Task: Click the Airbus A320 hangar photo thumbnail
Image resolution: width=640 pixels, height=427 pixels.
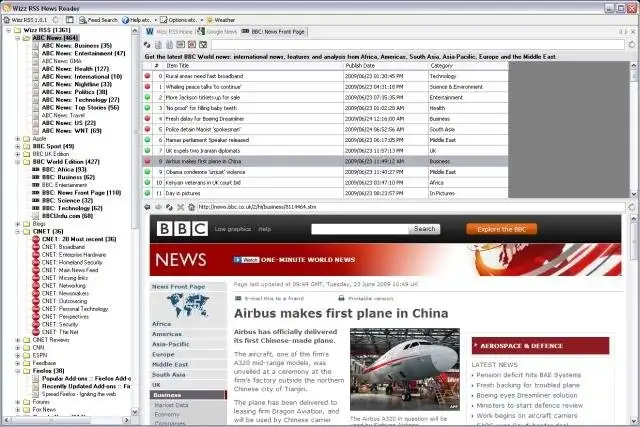Action: coord(405,369)
